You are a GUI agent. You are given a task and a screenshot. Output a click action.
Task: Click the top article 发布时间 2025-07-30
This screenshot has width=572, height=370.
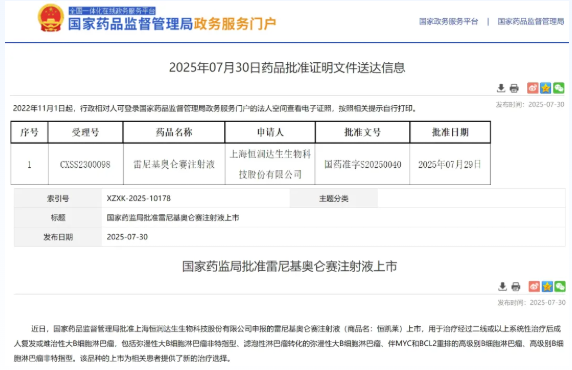(530, 105)
